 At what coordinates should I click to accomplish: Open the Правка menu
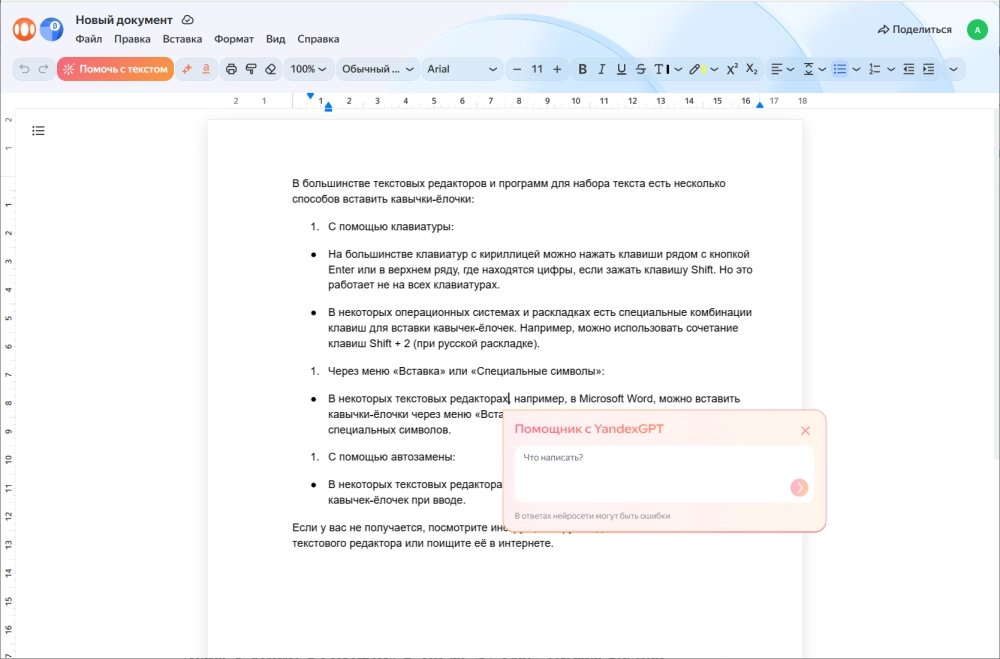[x=132, y=39]
